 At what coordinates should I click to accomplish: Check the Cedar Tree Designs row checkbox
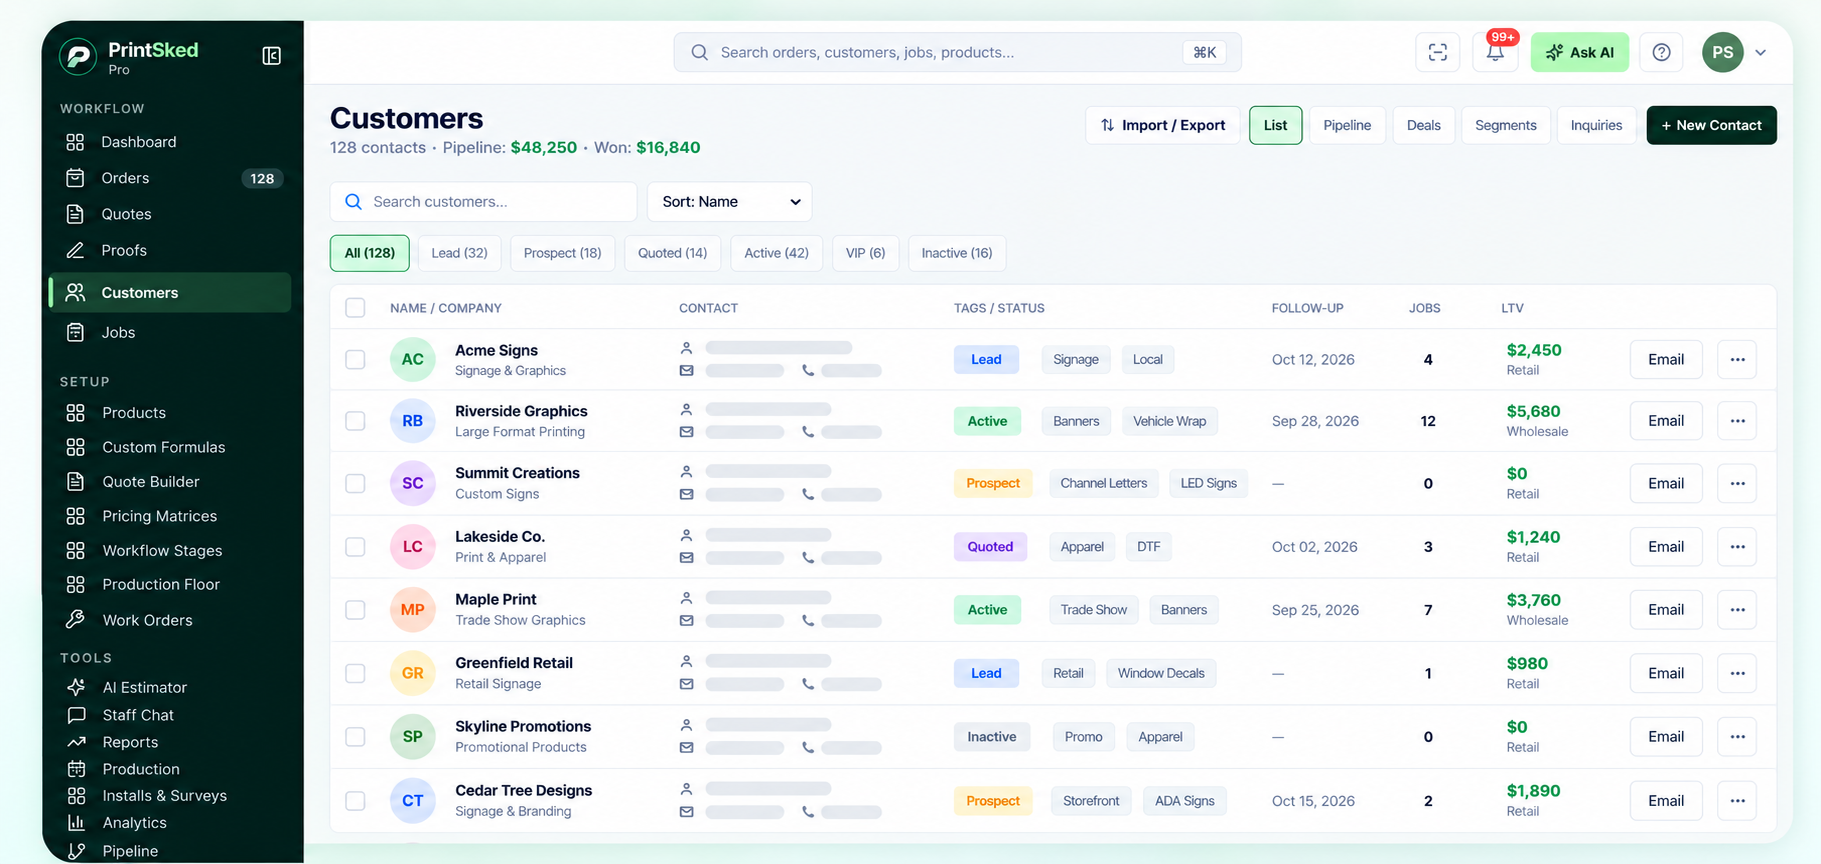(x=355, y=801)
